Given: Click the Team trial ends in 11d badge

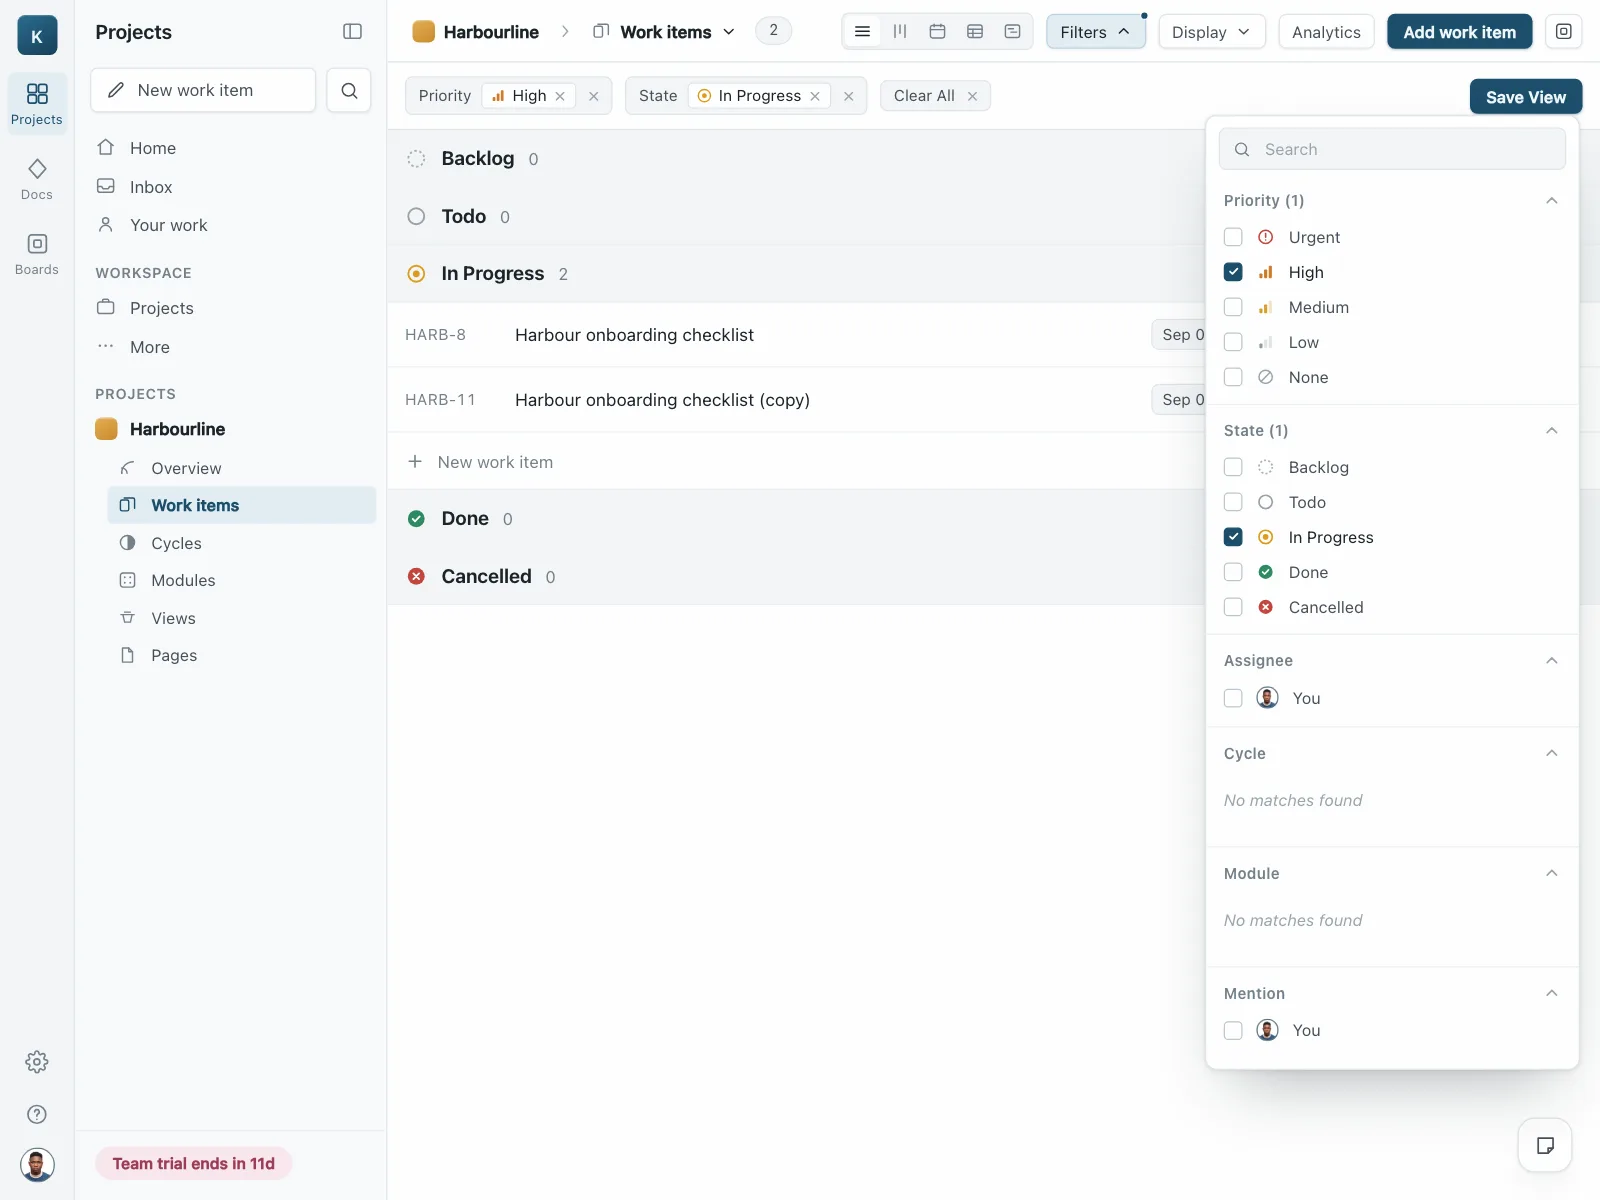Looking at the screenshot, I should click(194, 1163).
